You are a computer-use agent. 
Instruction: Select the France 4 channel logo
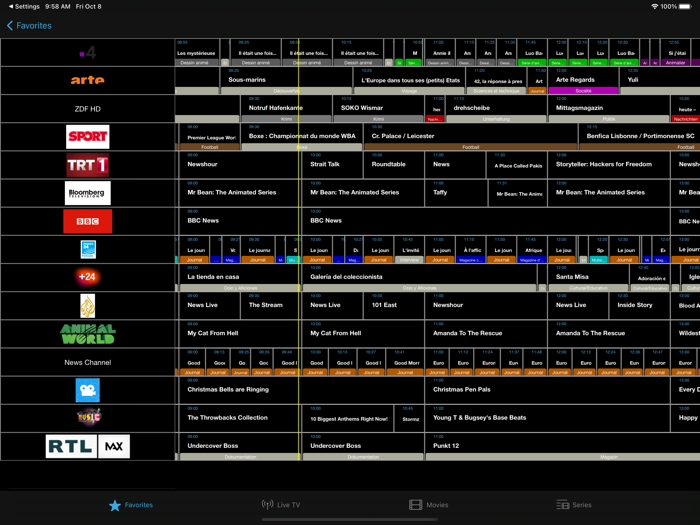(x=88, y=53)
